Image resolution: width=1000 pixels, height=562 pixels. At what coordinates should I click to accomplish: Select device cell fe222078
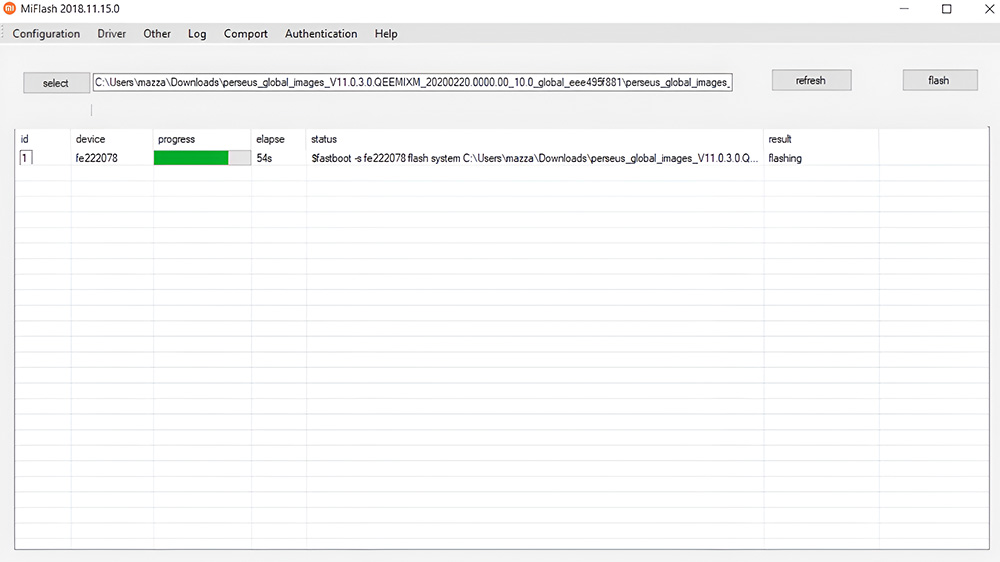tap(96, 158)
